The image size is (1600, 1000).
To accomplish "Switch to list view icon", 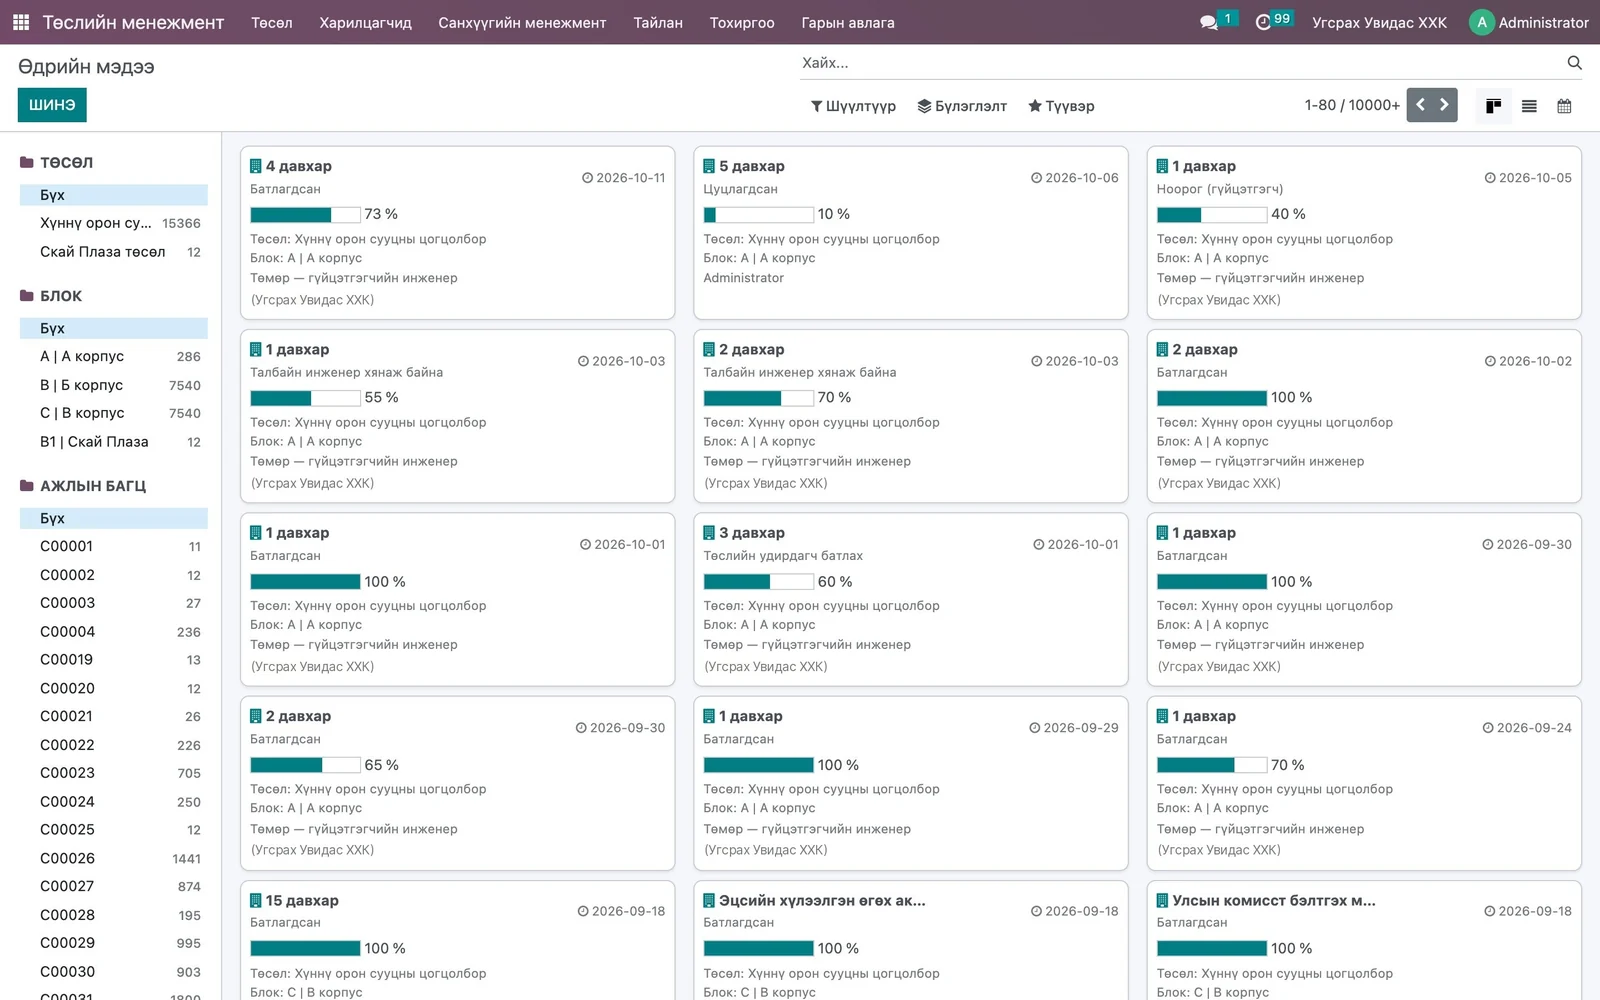I will tap(1529, 106).
